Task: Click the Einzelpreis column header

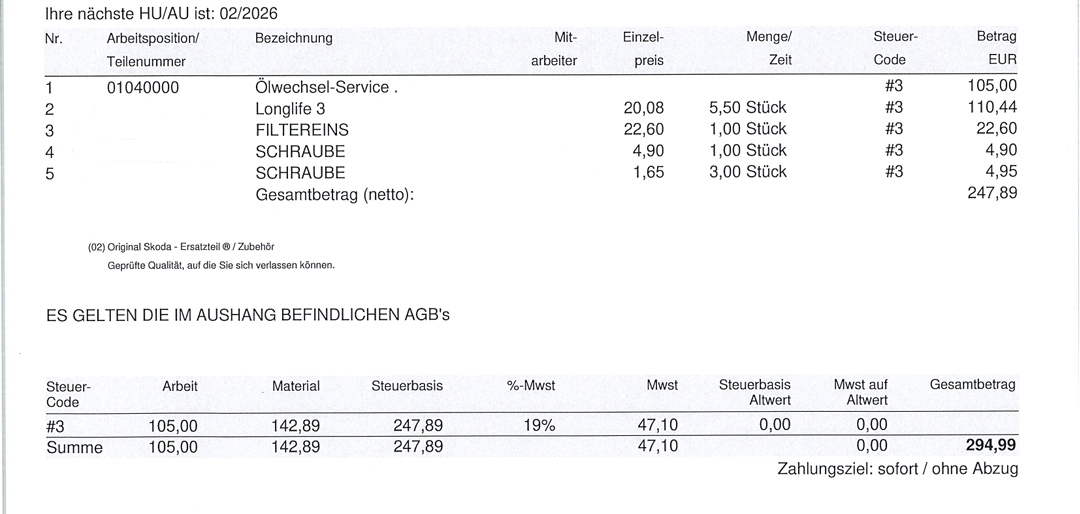Action: [644, 48]
